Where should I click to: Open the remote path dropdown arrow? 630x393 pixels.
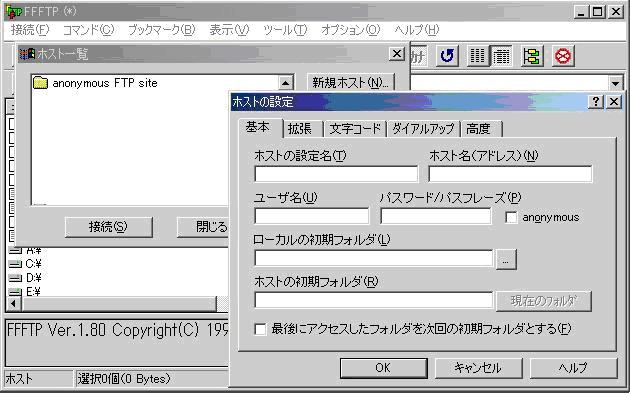pyautogui.click(x=615, y=84)
